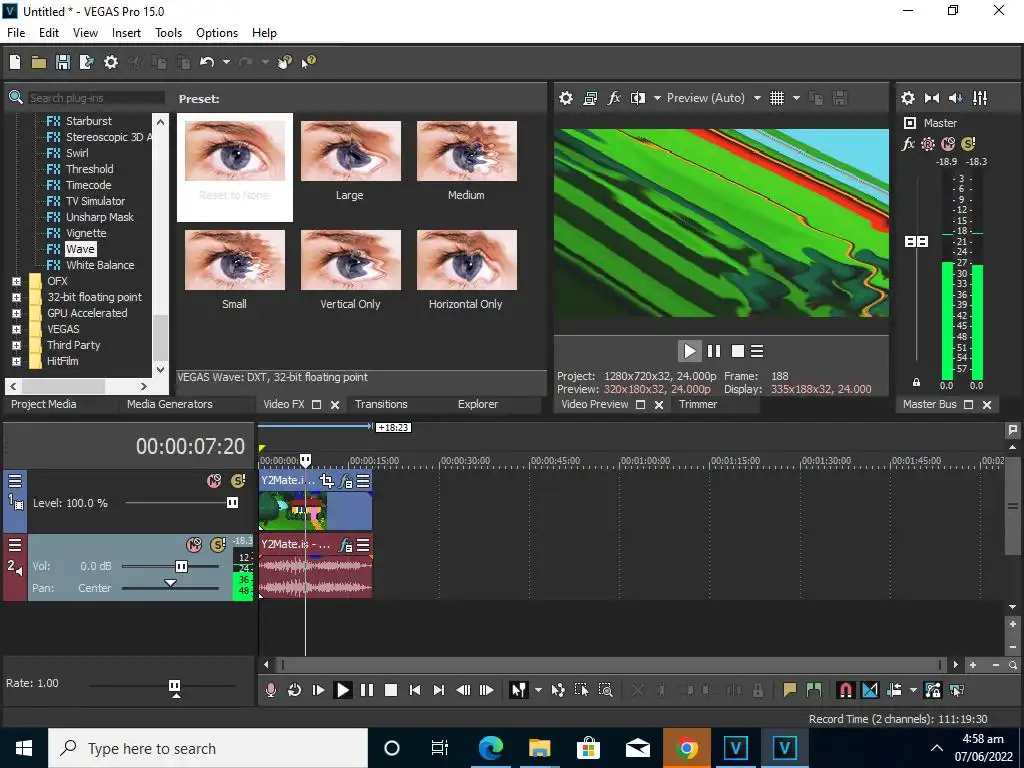The image size is (1024, 768).
Task: Stop playback in transport bar
Action: point(391,690)
